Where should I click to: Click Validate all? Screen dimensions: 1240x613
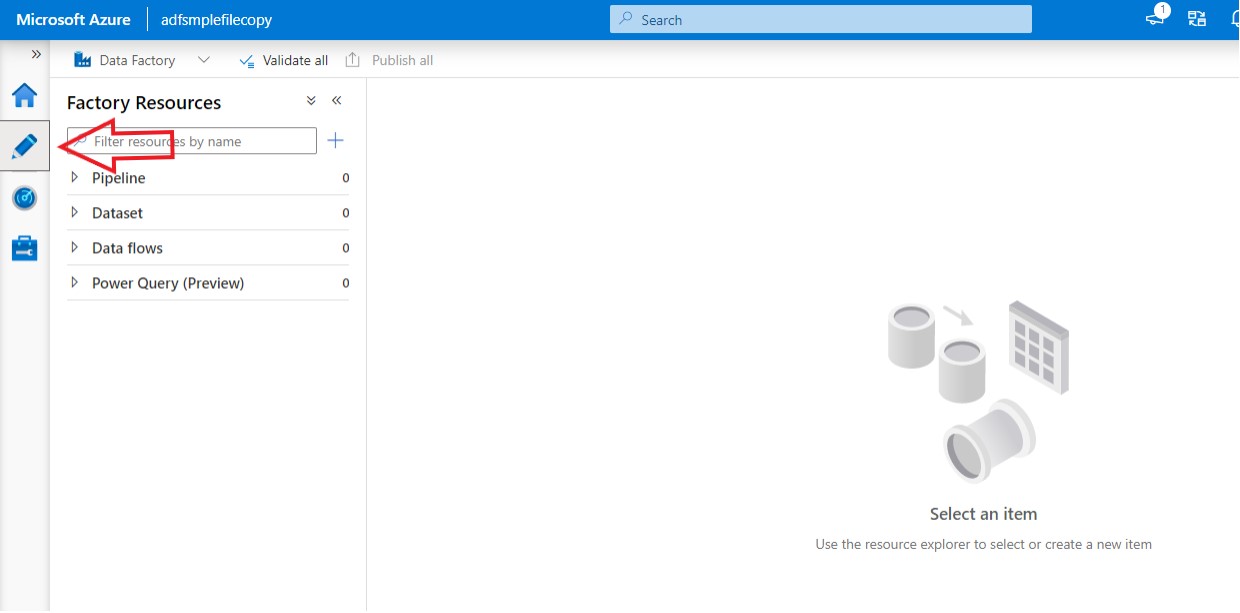click(284, 60)
